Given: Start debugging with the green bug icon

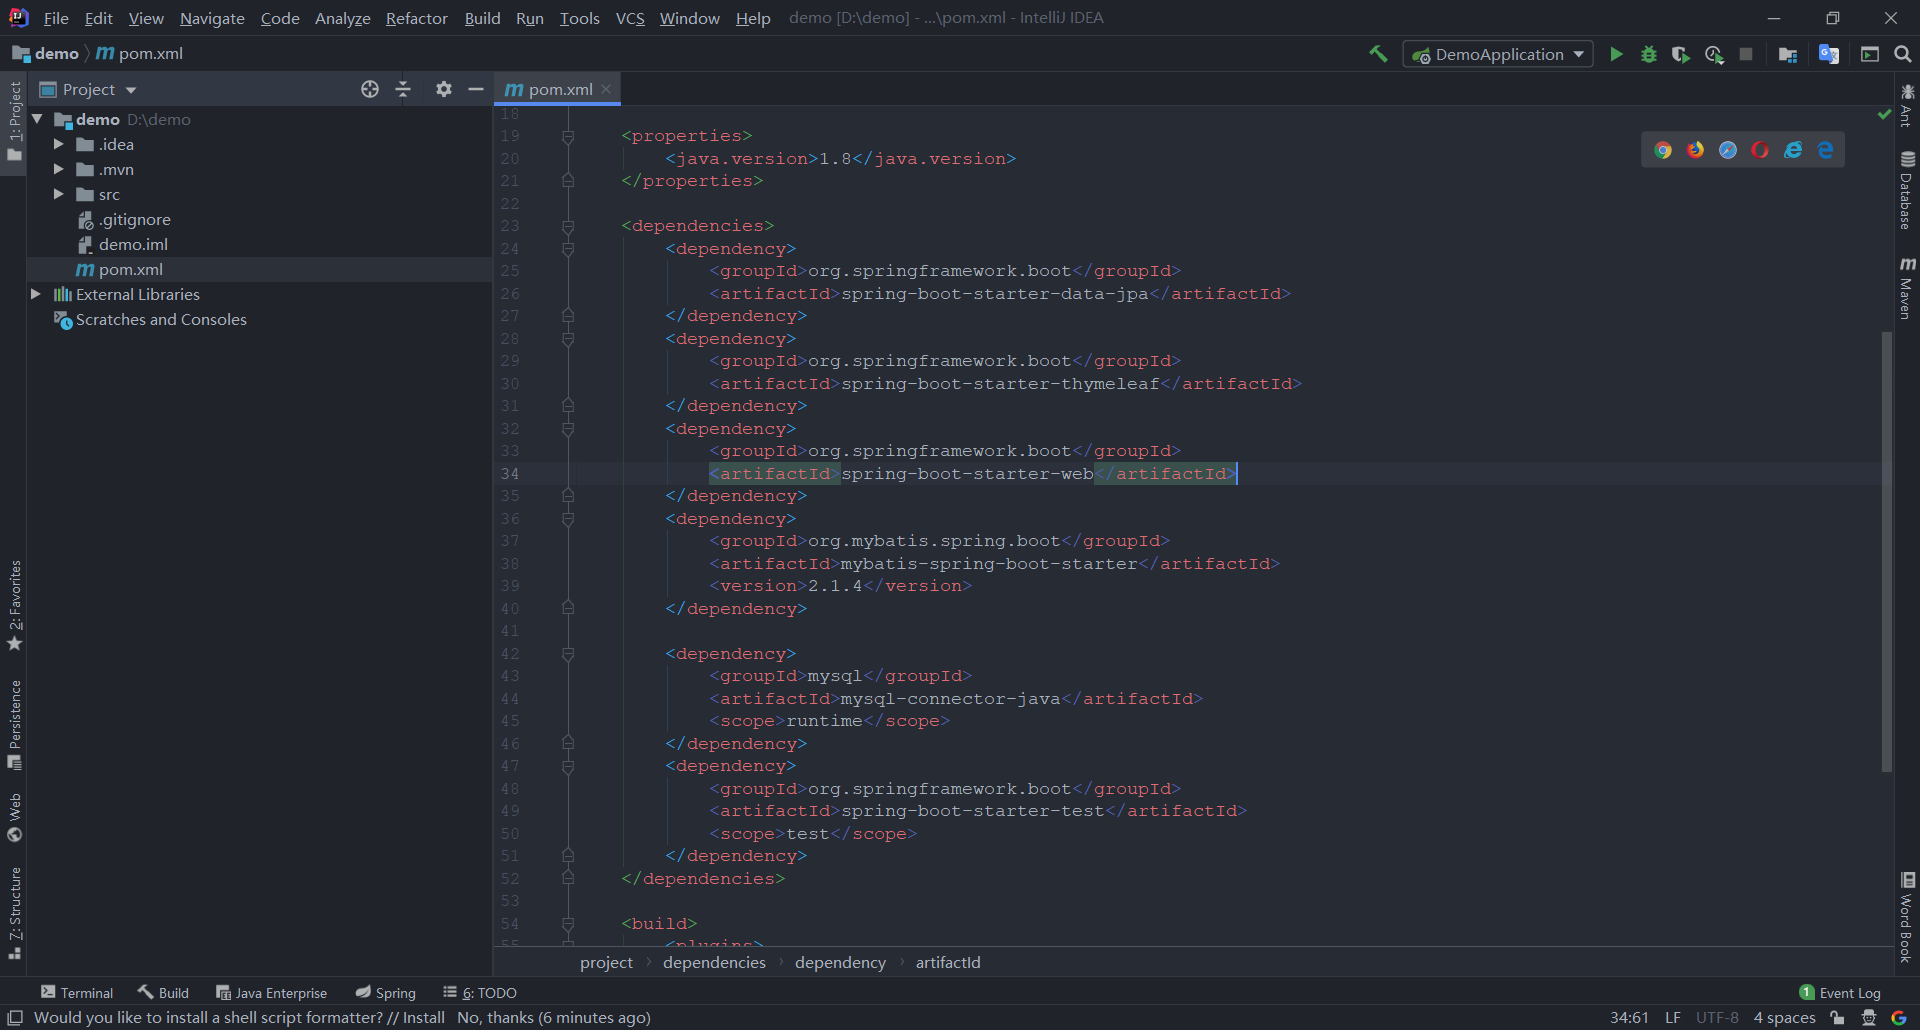Looking at the screenshot, I should coord(1649,54).
